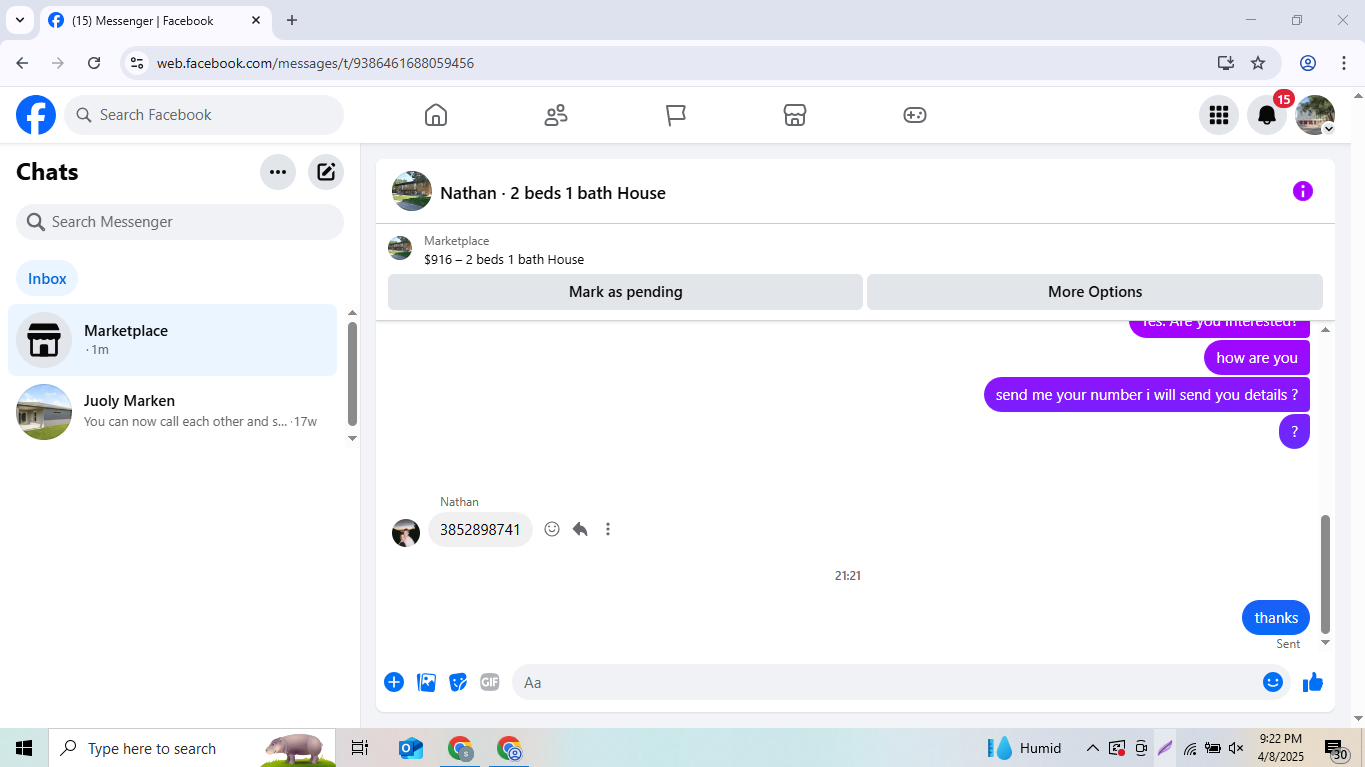
Task: Click the 'how are you' message
Action: pyautogui.click(x=1257, y=358)
